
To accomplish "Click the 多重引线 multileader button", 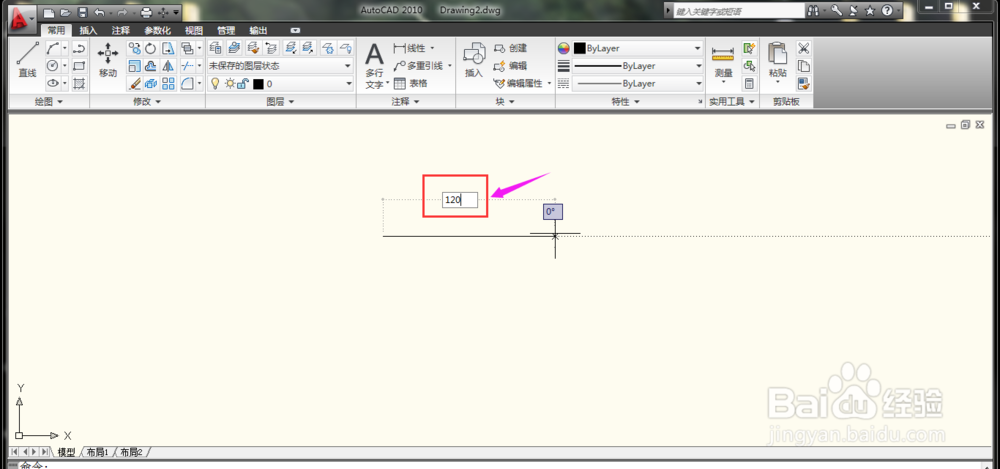I will tap(422, 66).
